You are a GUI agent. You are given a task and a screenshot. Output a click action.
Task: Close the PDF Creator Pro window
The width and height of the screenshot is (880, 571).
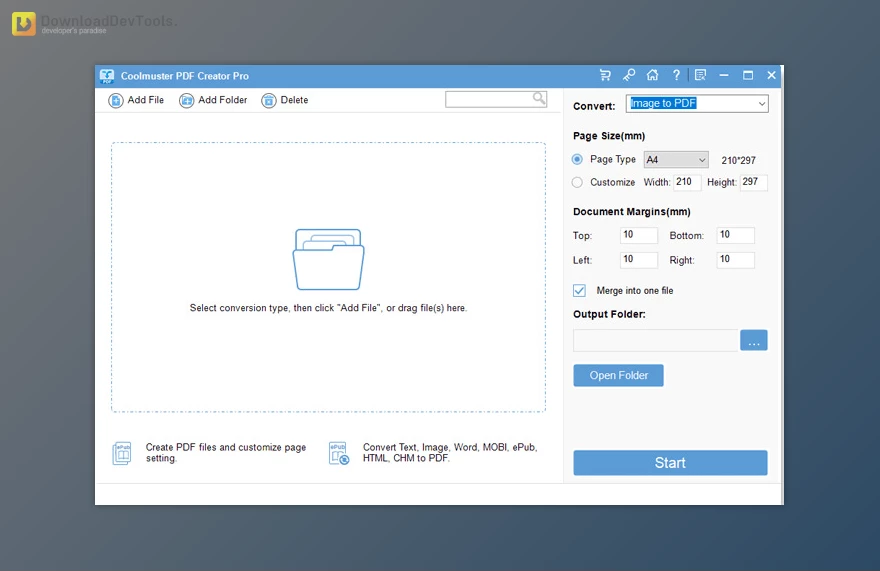pyautogui.click(x=772, y=75)
